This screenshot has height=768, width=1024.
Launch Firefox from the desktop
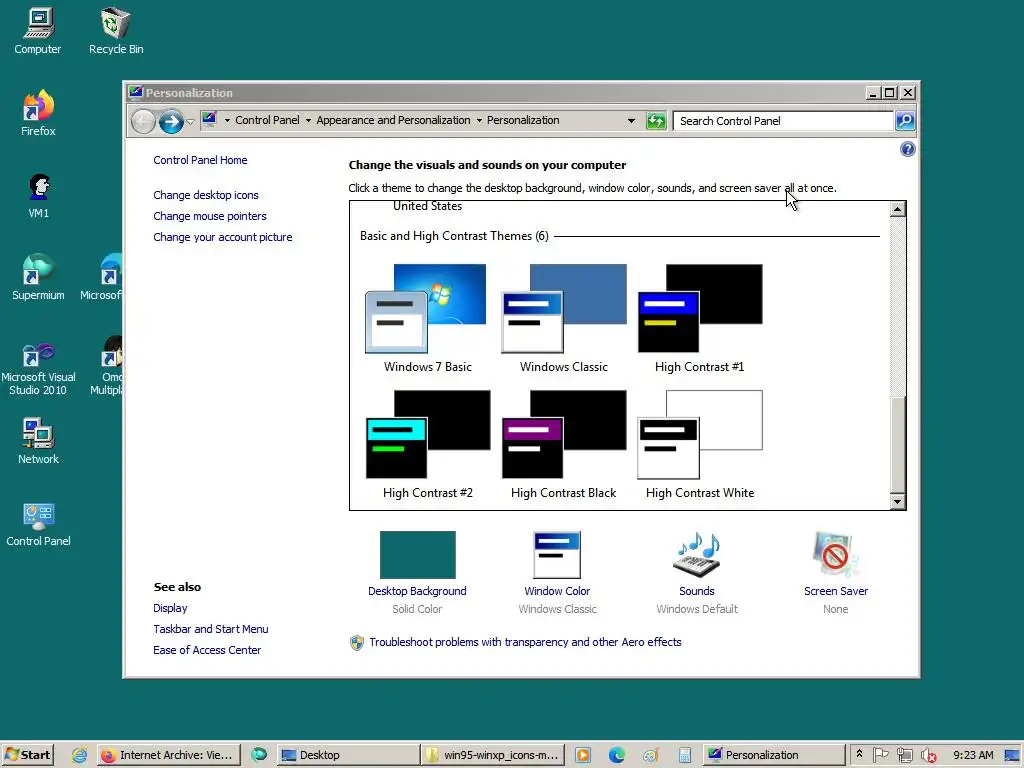tap(38, 113)
